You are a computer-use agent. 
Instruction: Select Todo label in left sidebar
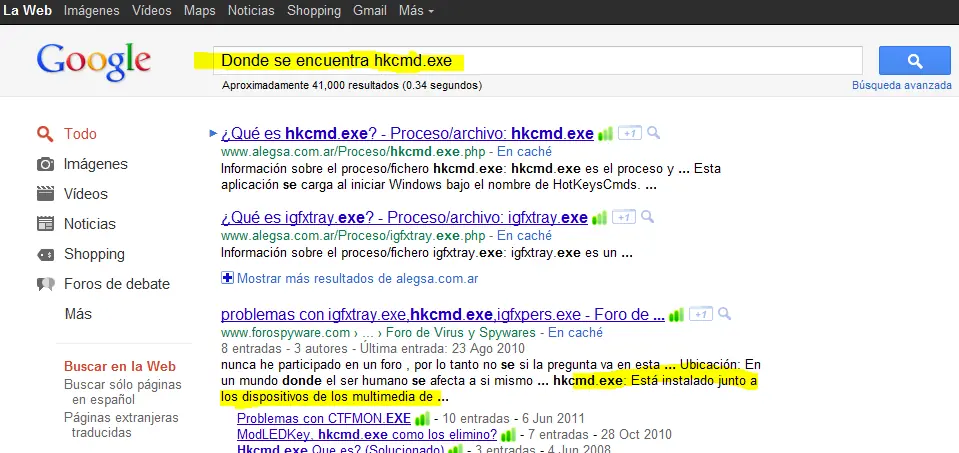(x=80, y=134)
